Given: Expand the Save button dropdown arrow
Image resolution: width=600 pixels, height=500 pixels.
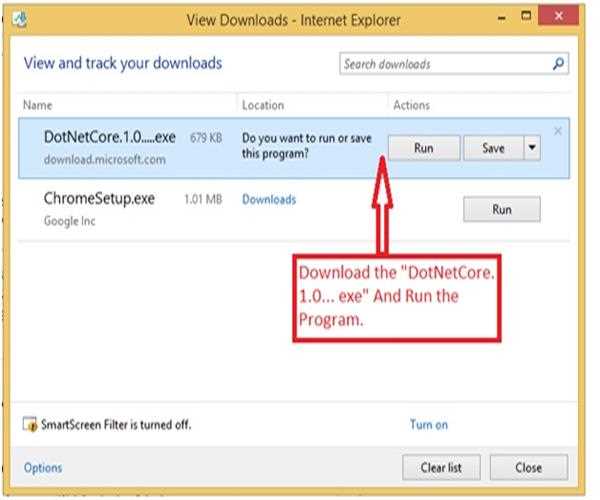Looking at the screenshot, I should [532, 148].
